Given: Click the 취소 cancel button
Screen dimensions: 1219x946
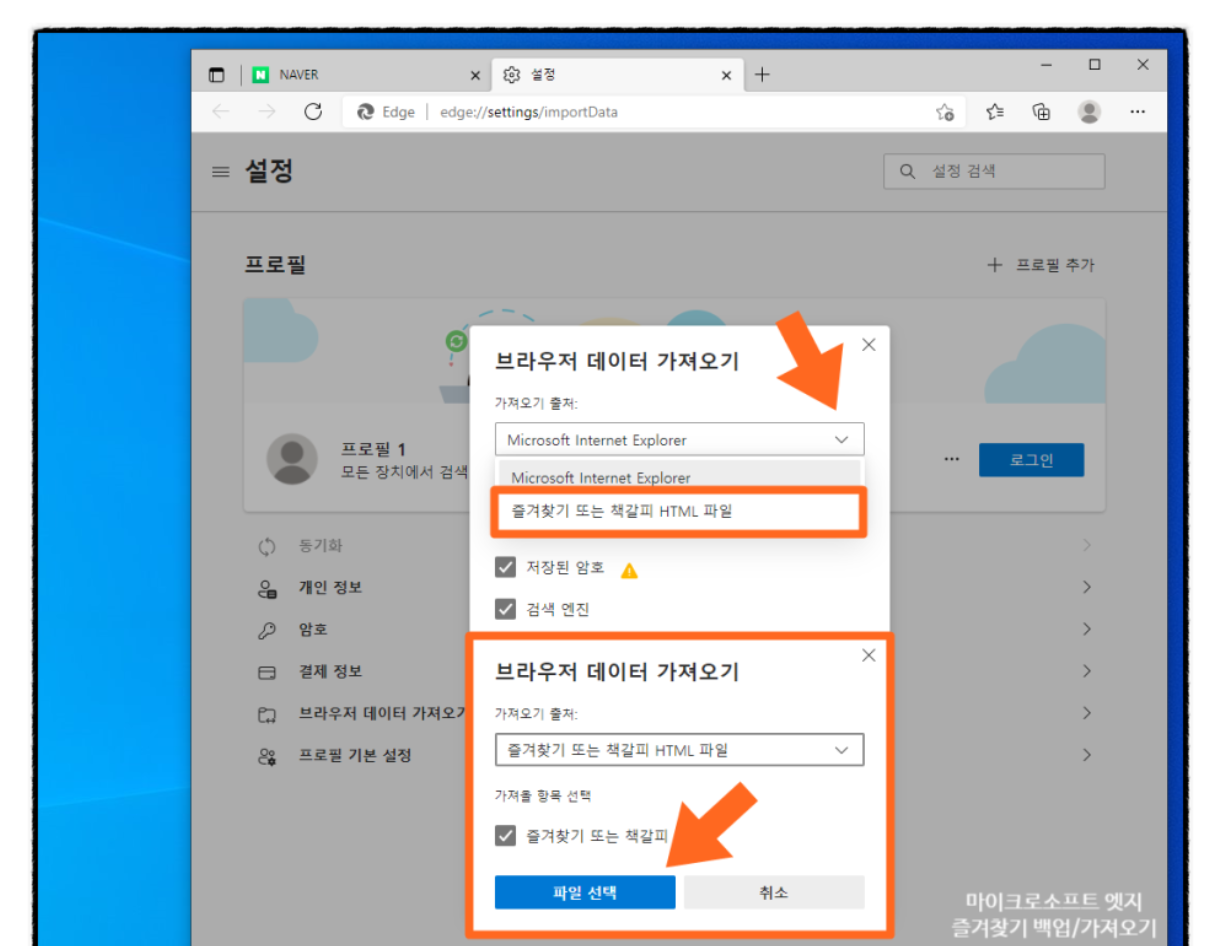Looking at the screenshot, I should (774, 892).
